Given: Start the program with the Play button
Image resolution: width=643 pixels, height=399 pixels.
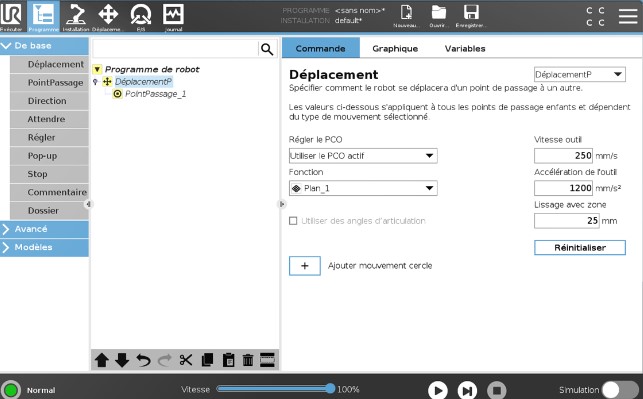Looking at the screenshot, I should click(438, 390).
